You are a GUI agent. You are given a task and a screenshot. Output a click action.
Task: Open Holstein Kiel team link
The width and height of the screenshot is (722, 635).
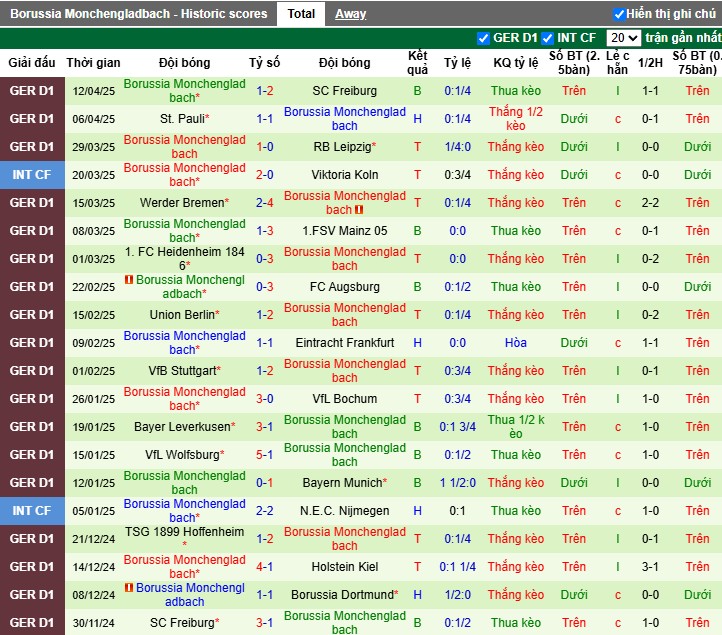pos(344,567)
